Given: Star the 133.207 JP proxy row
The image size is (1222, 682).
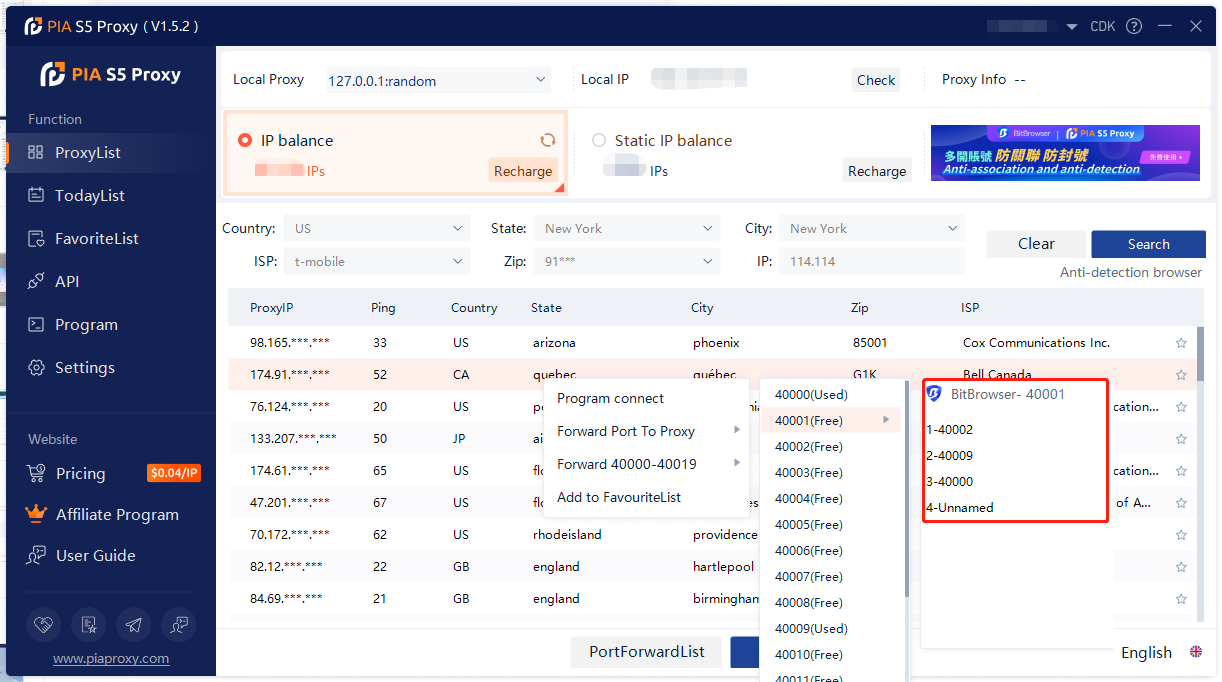Looking at the screenshot, I should pos(1181,439).
